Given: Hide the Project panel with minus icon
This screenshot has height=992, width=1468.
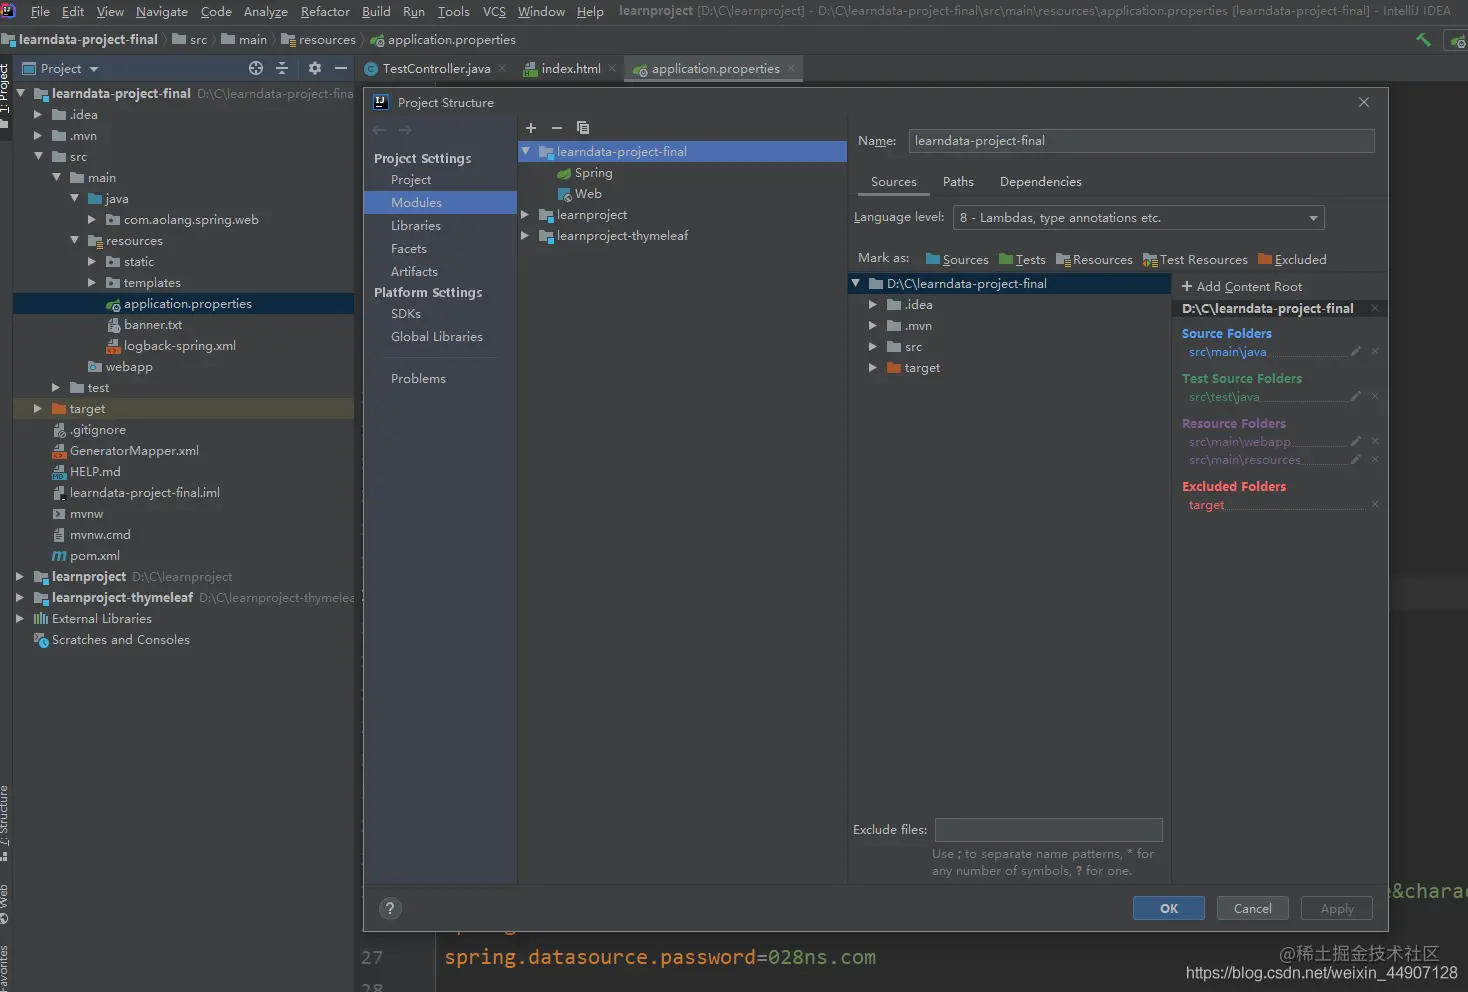Looking at the screenshot, I should tap(341, 68).
